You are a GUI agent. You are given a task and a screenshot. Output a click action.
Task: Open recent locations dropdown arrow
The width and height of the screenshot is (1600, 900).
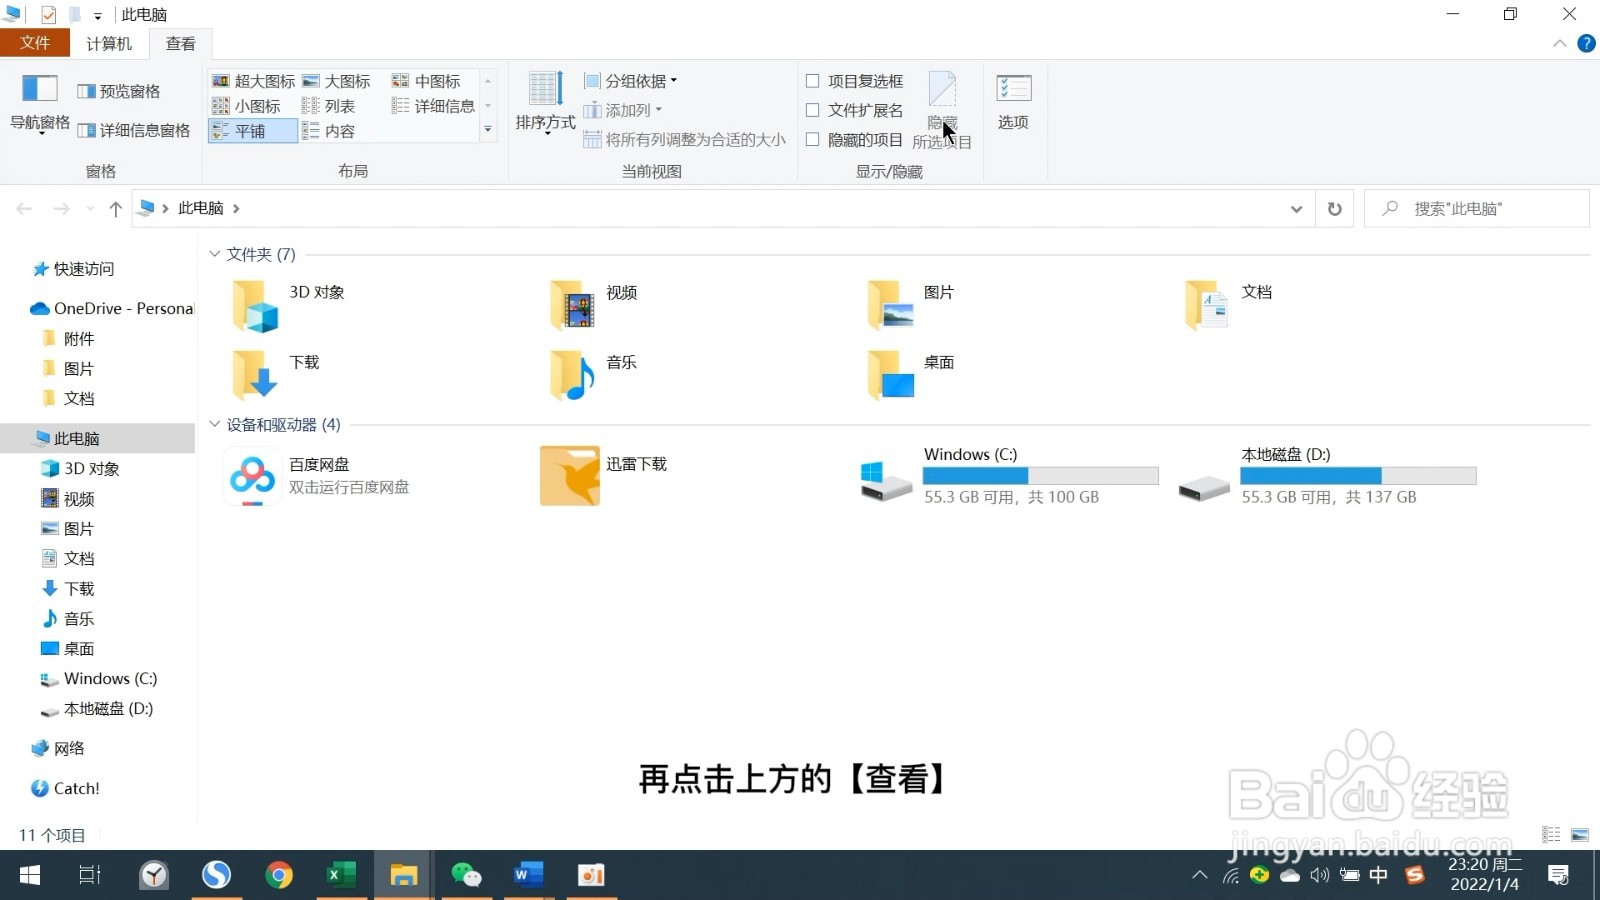90,209
